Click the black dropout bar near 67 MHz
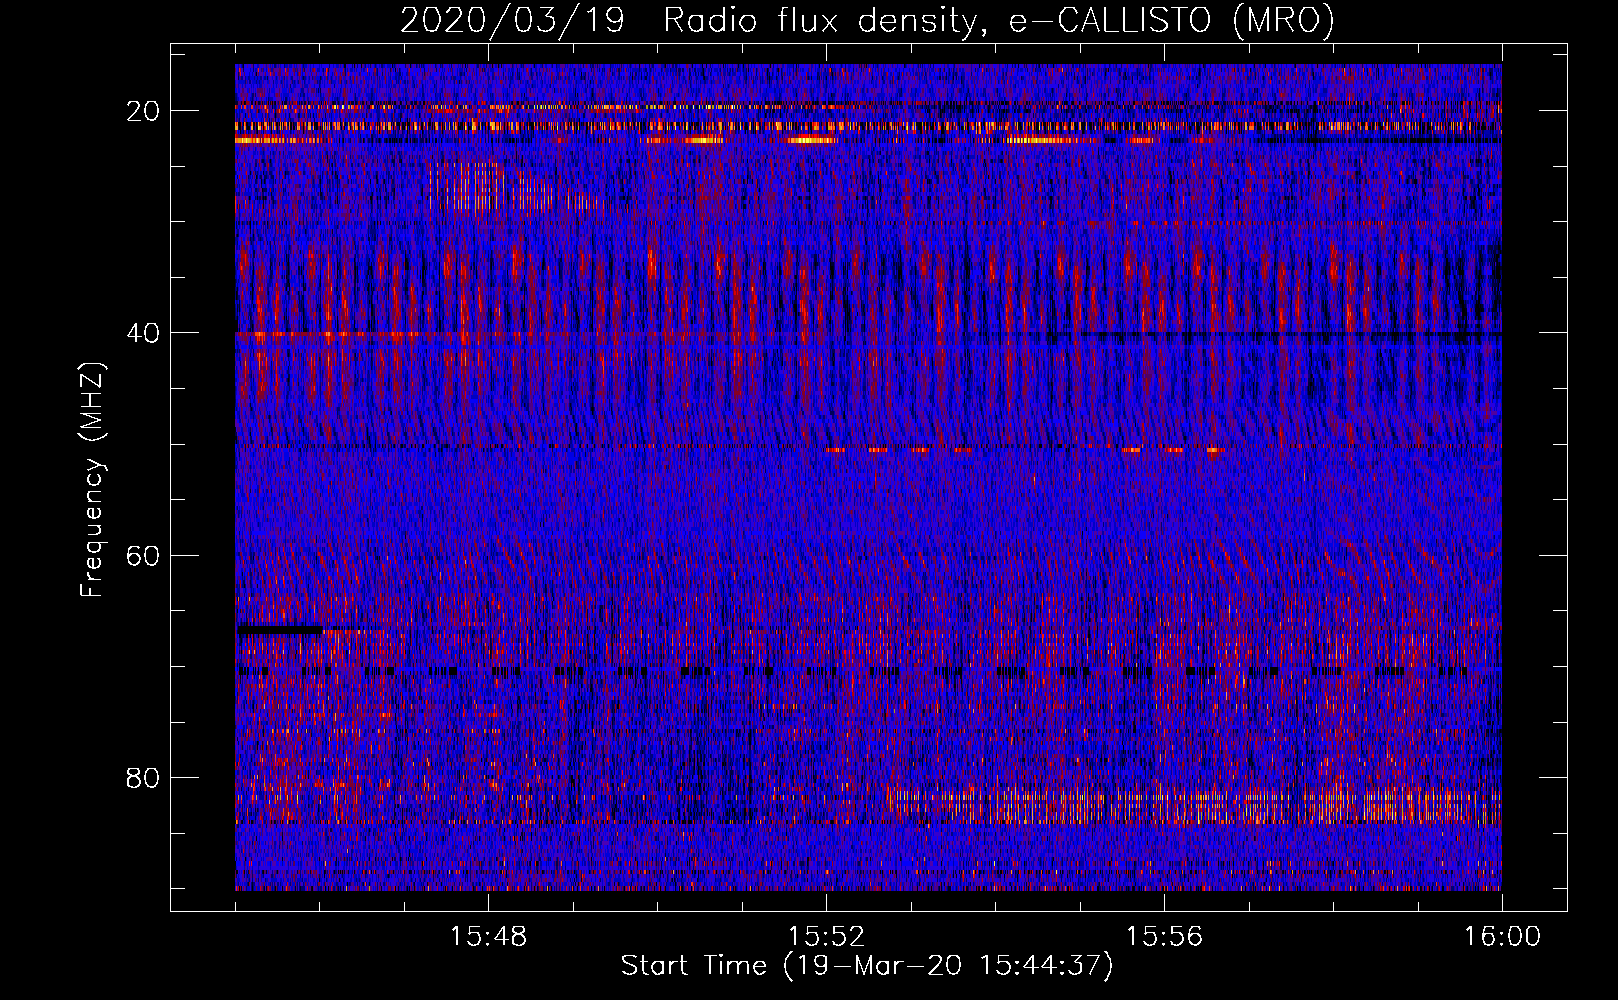 pyautogui.click(x=280, y=630)
